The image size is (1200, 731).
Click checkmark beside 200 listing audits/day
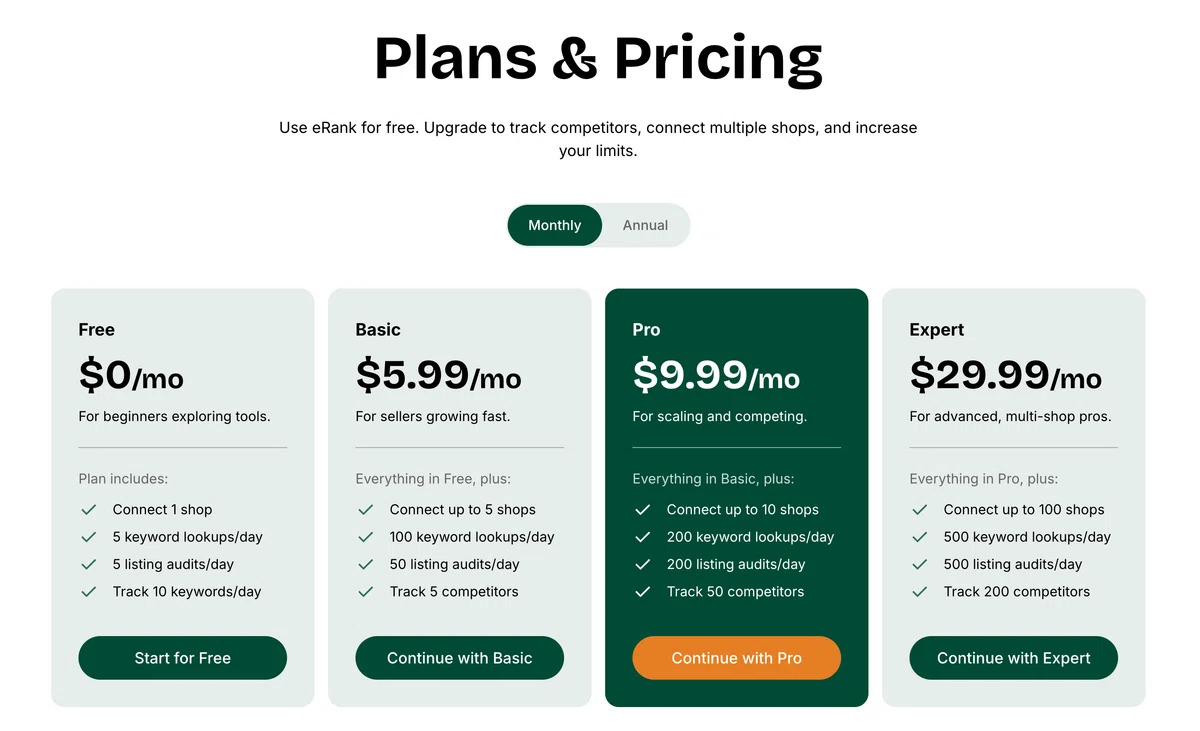click(x=643, y=564)
